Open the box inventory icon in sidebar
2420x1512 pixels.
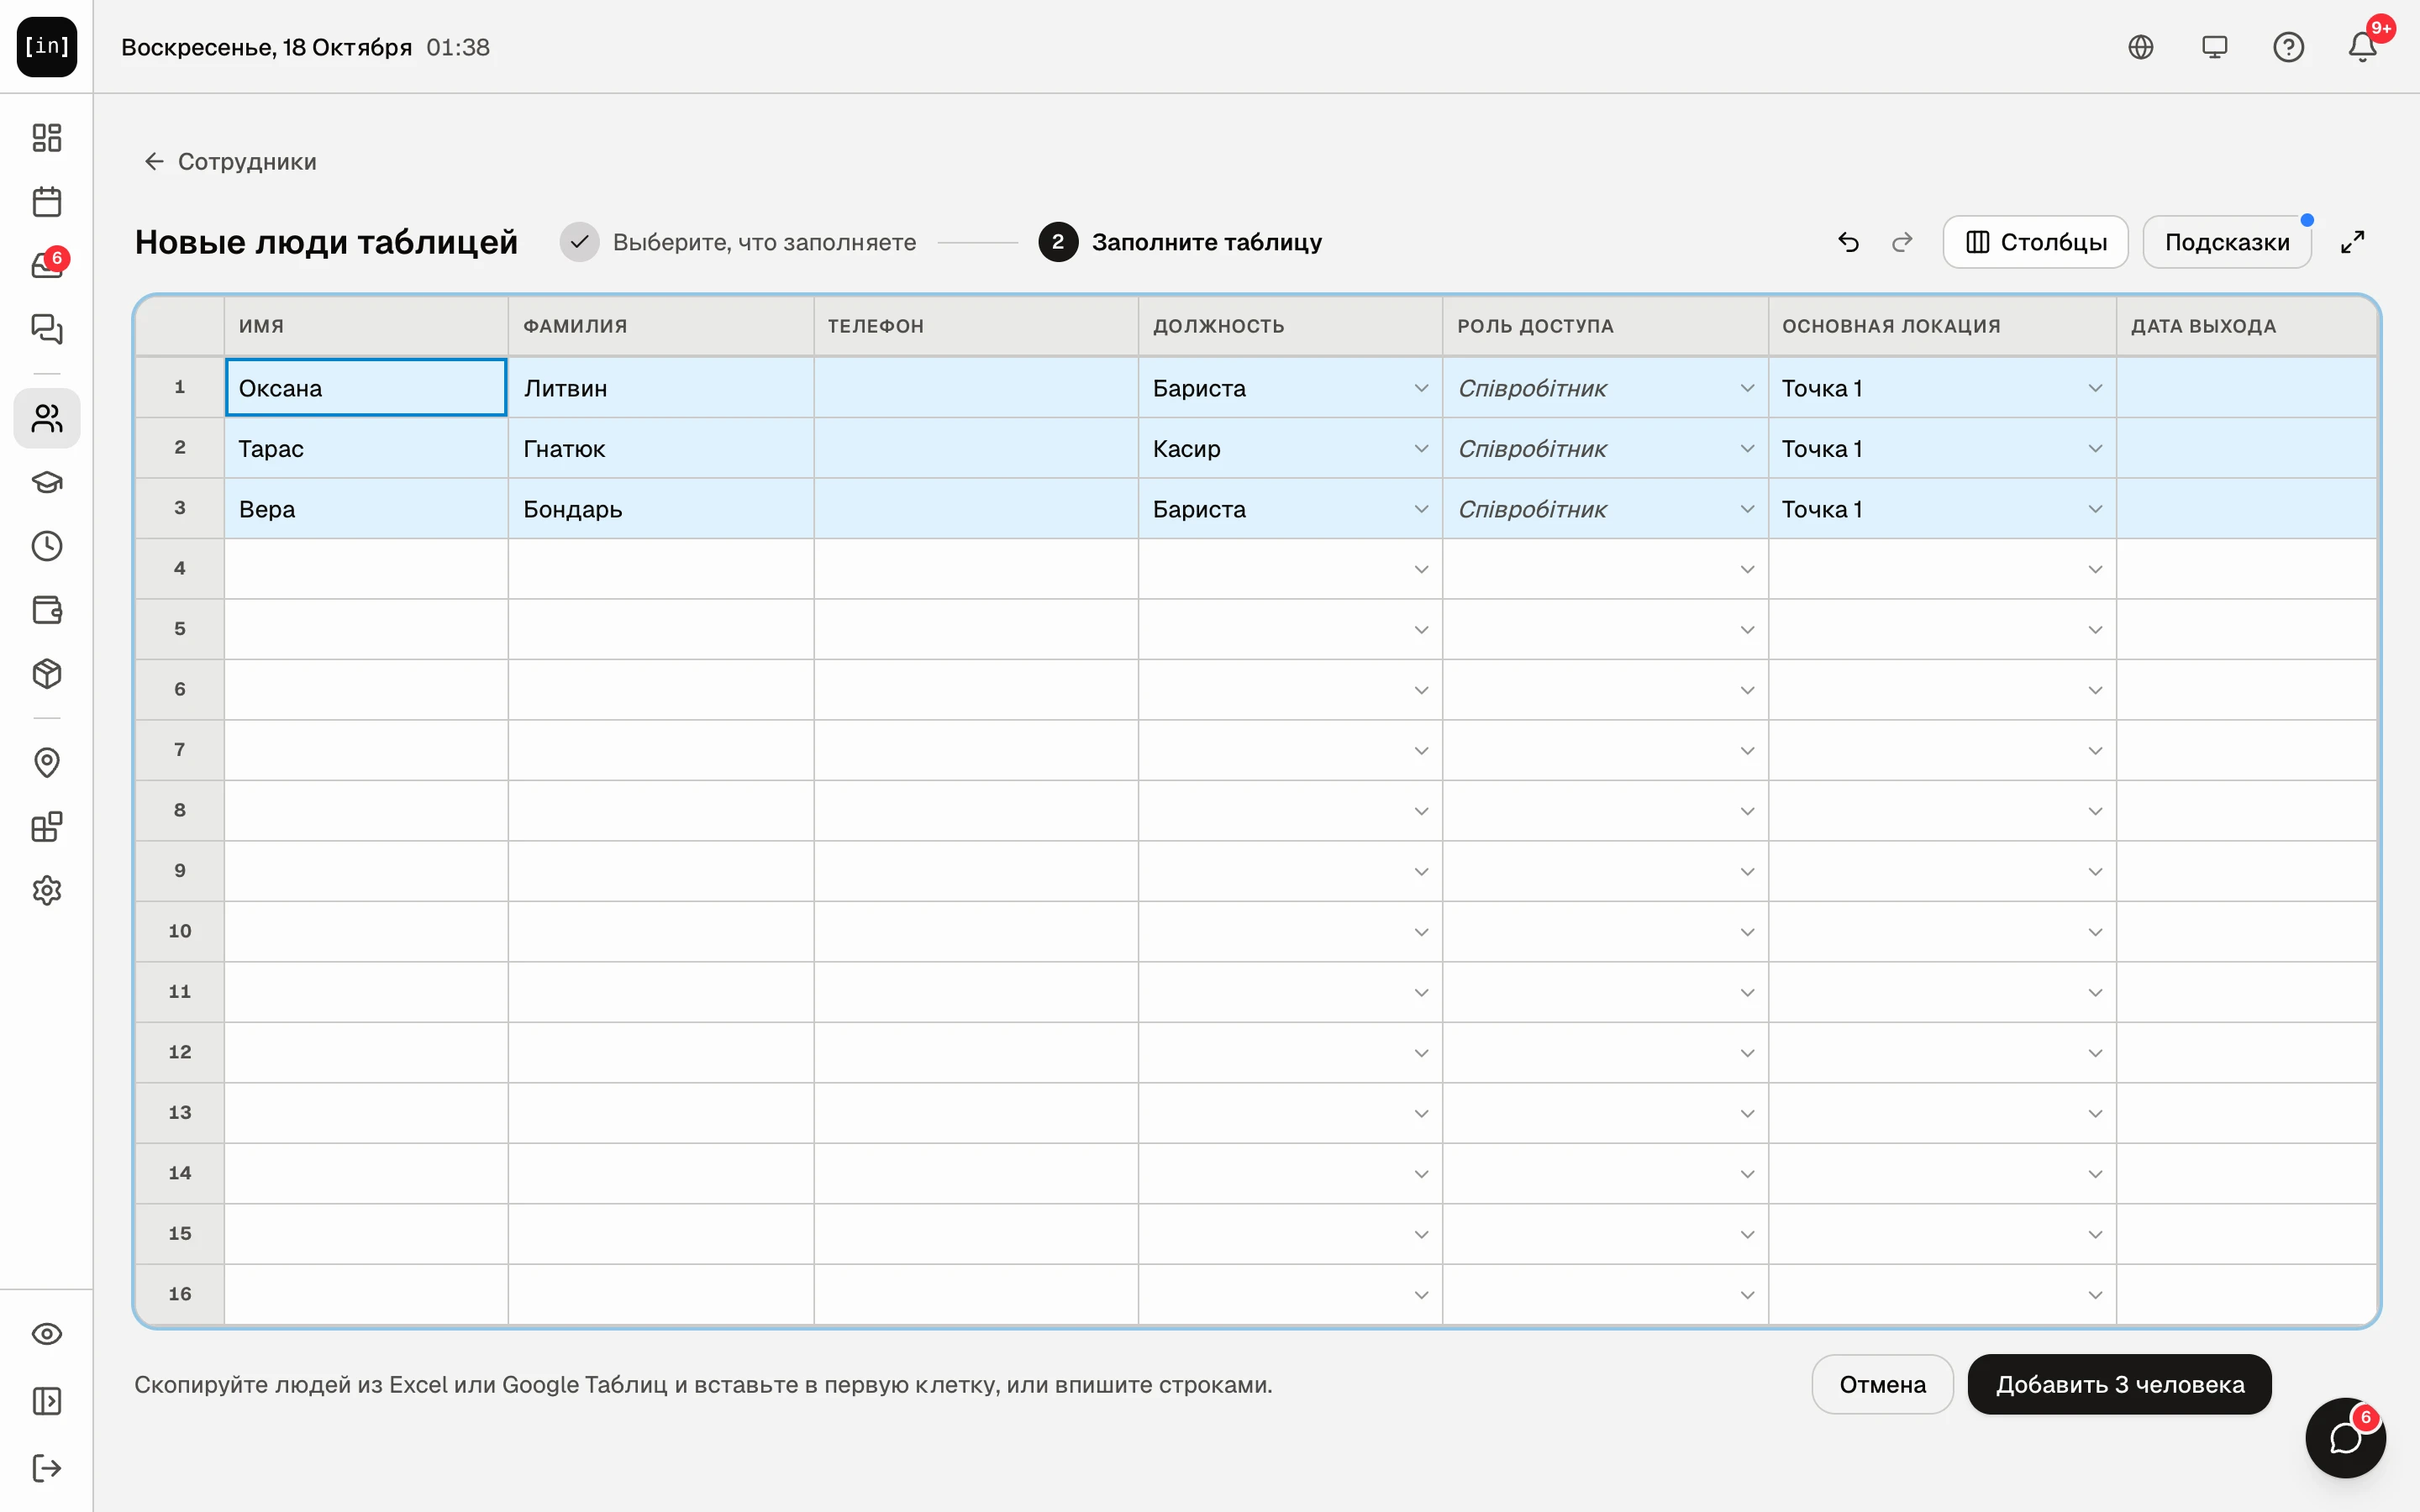47,674
